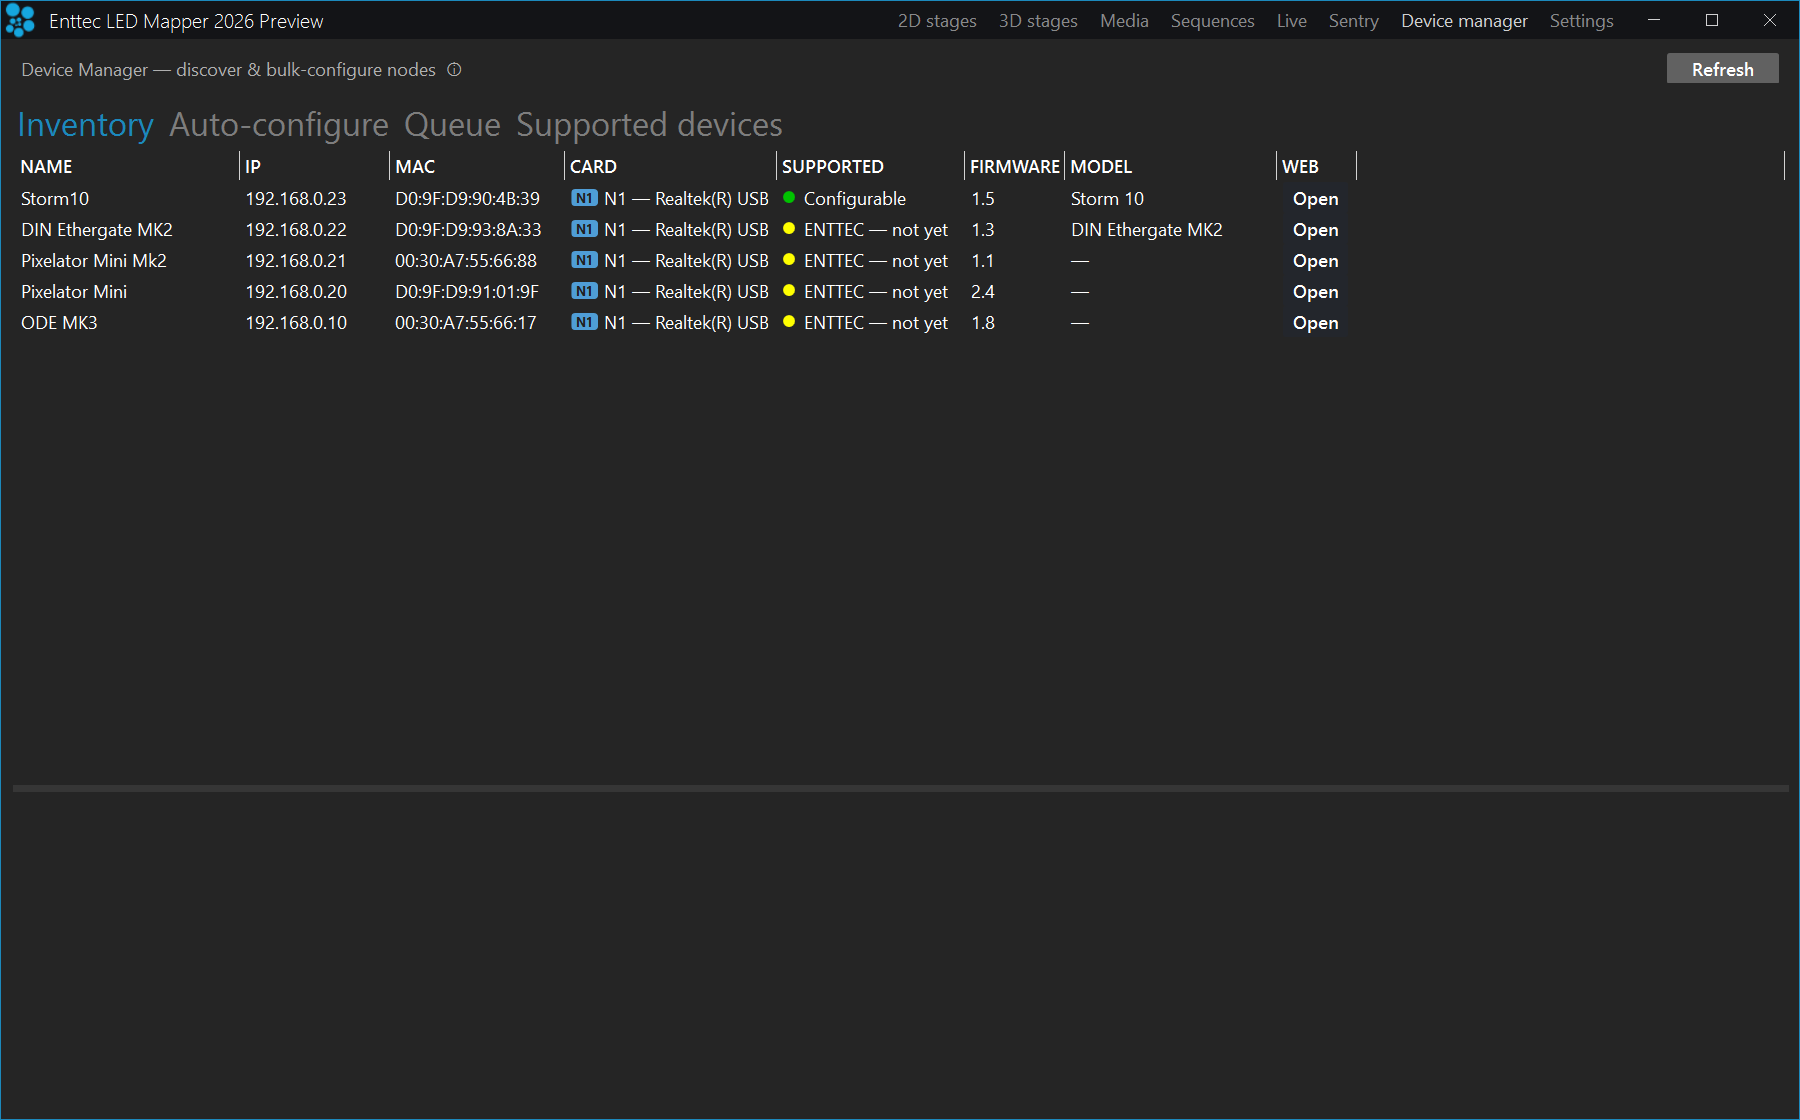This screenshot has height=1120, width=1800.
Task: Select the Storm10 device name
Action: 55,199
